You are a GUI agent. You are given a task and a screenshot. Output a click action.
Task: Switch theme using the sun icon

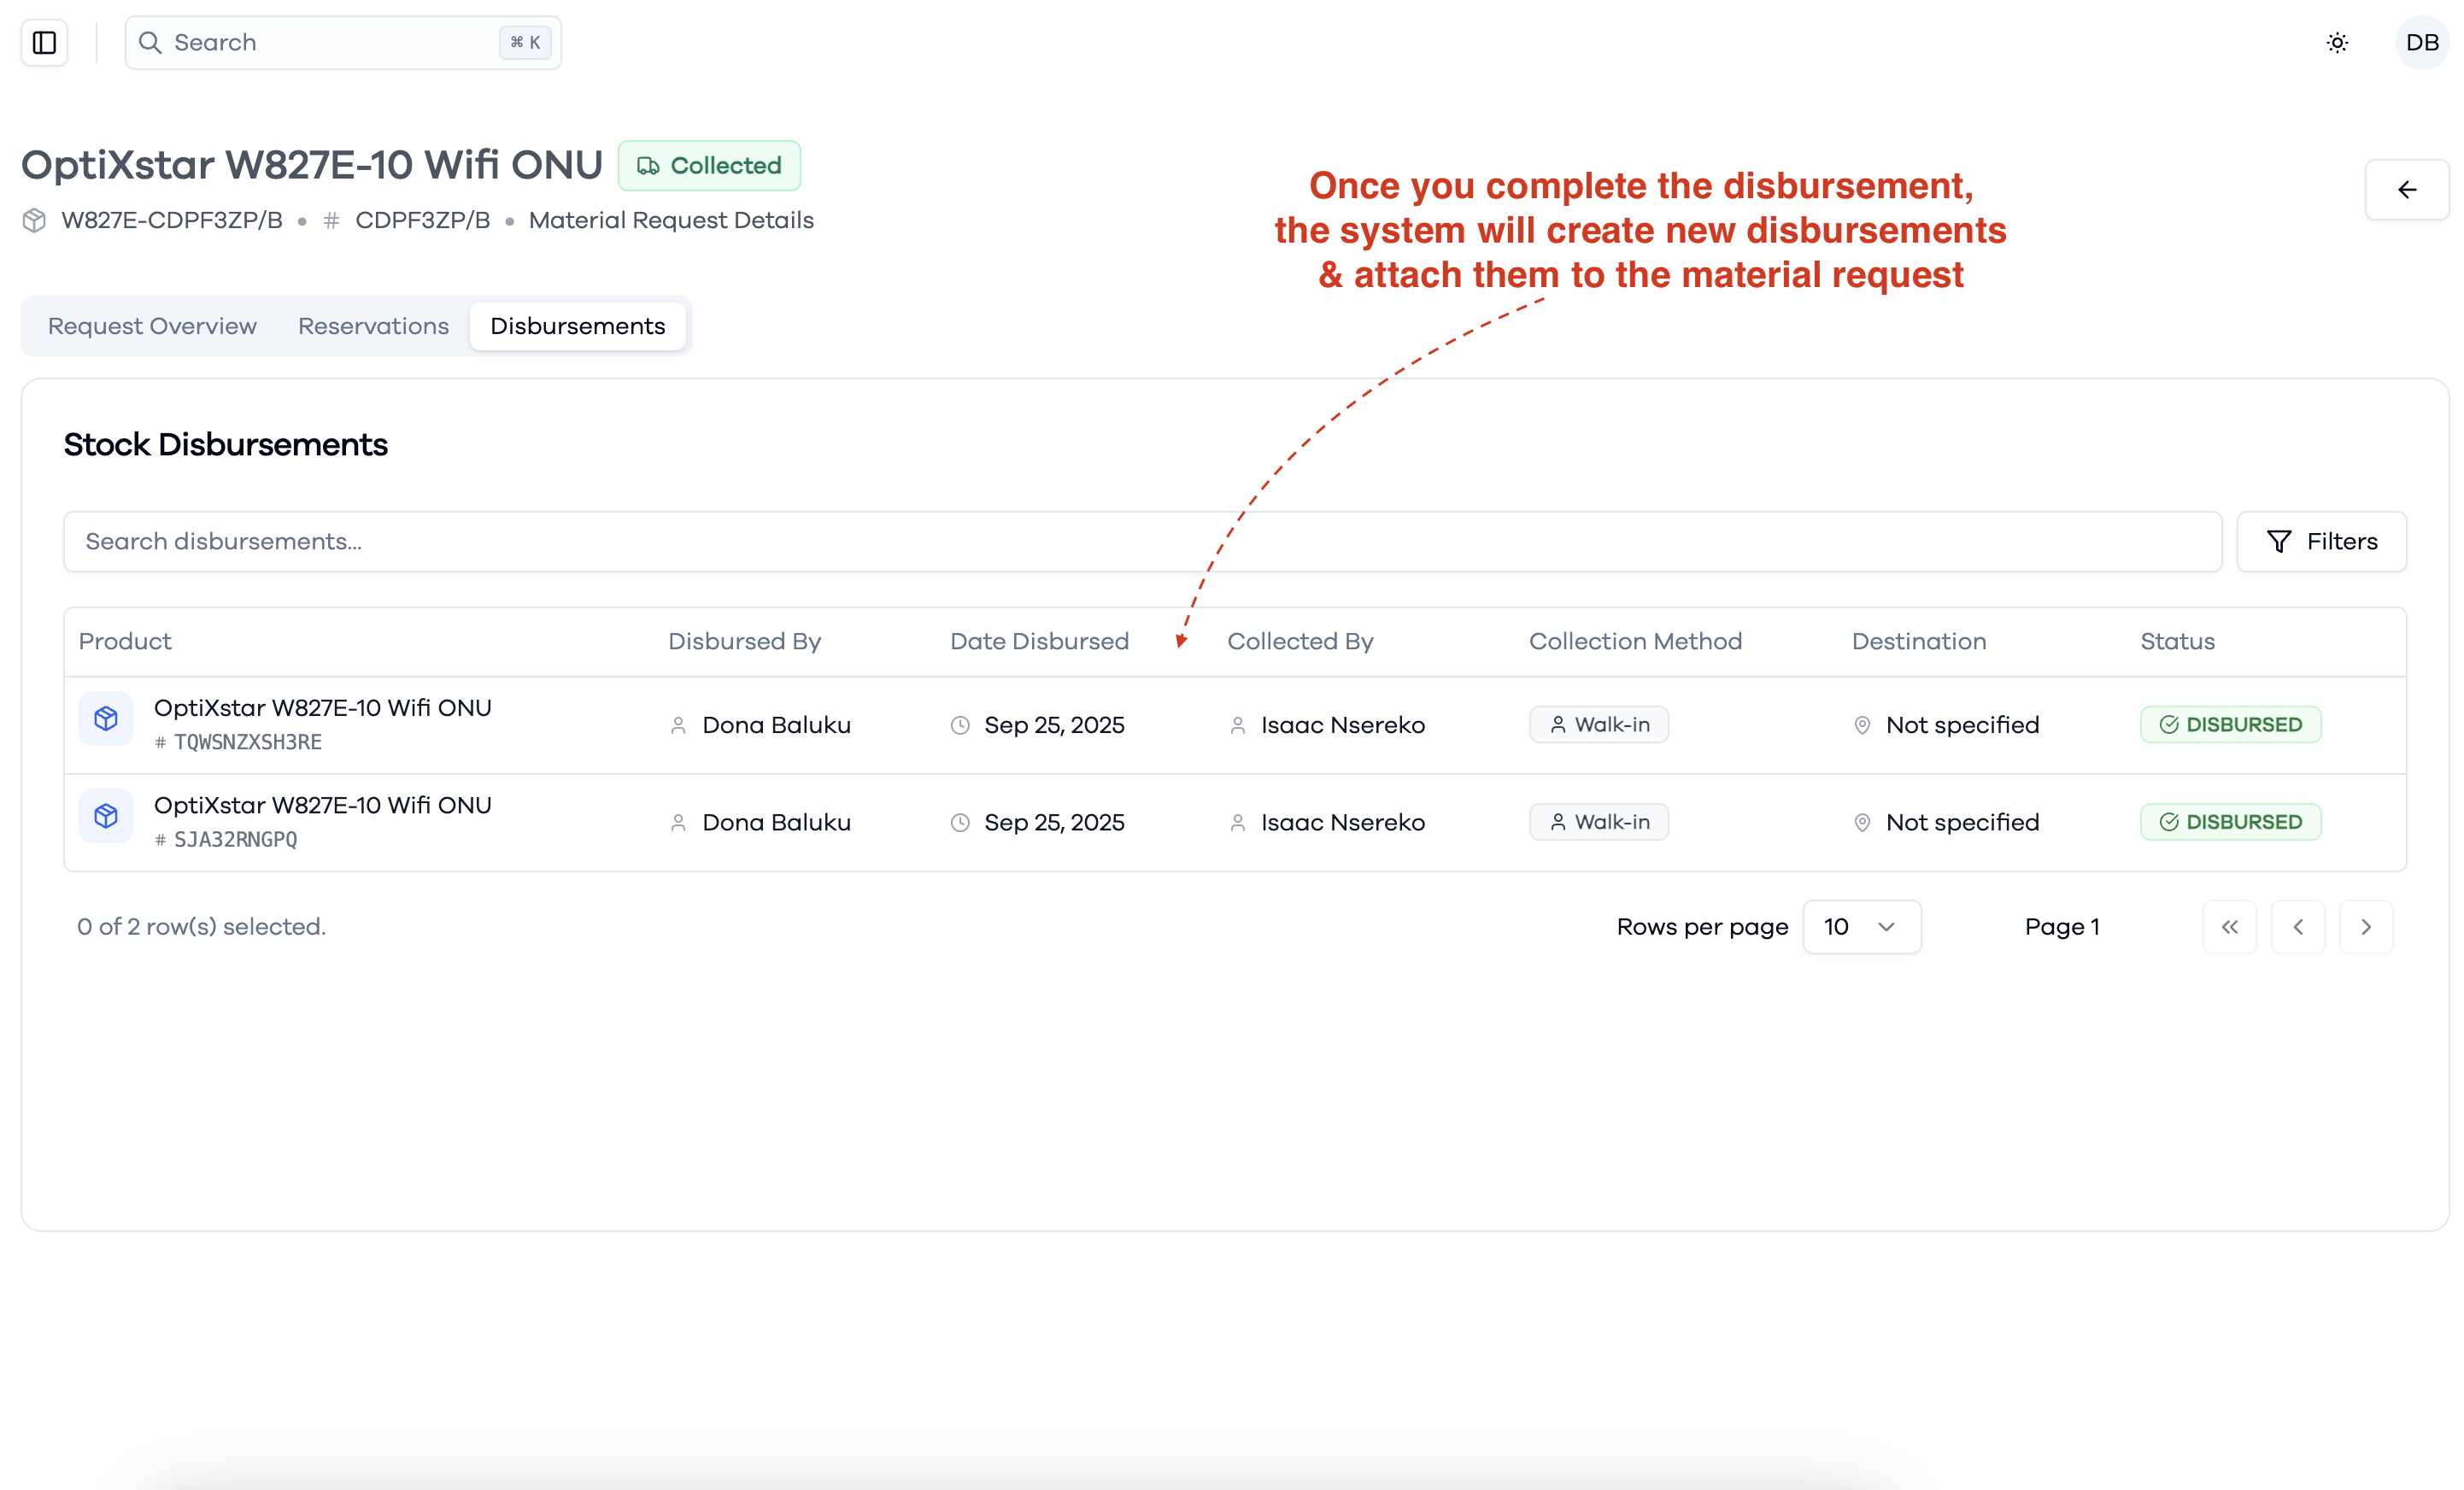(x=2337, y=42)
